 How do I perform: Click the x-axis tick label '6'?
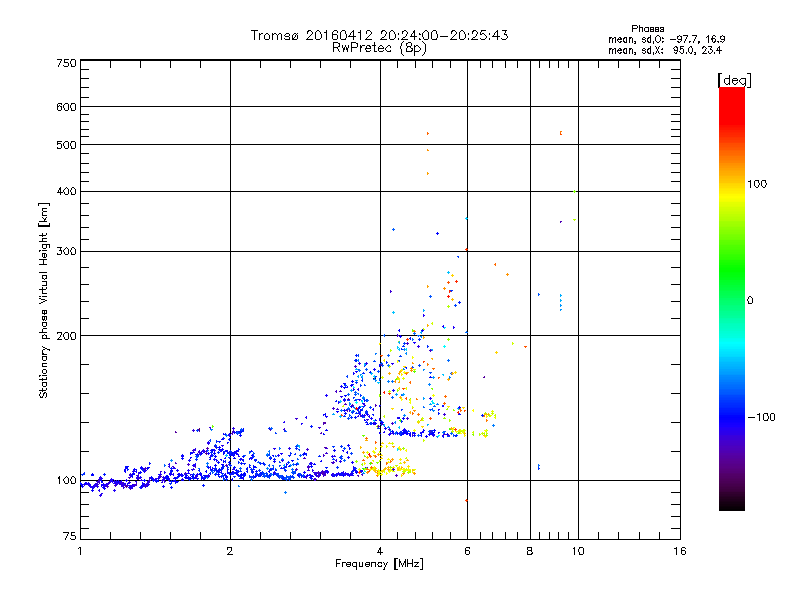(467, 551)
